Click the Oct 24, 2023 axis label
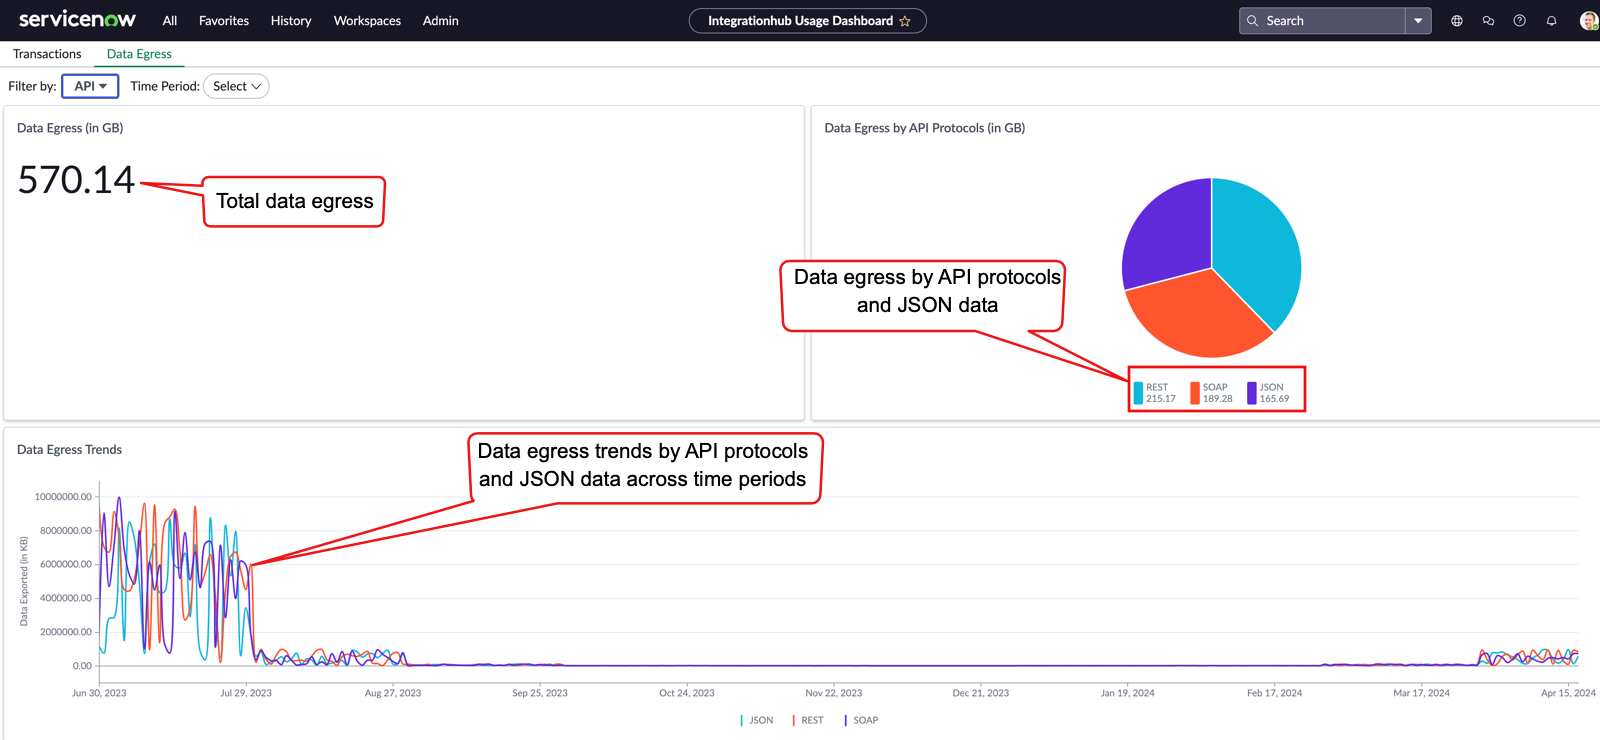Viewport: 1600px width, 740px height. point(687,693)
